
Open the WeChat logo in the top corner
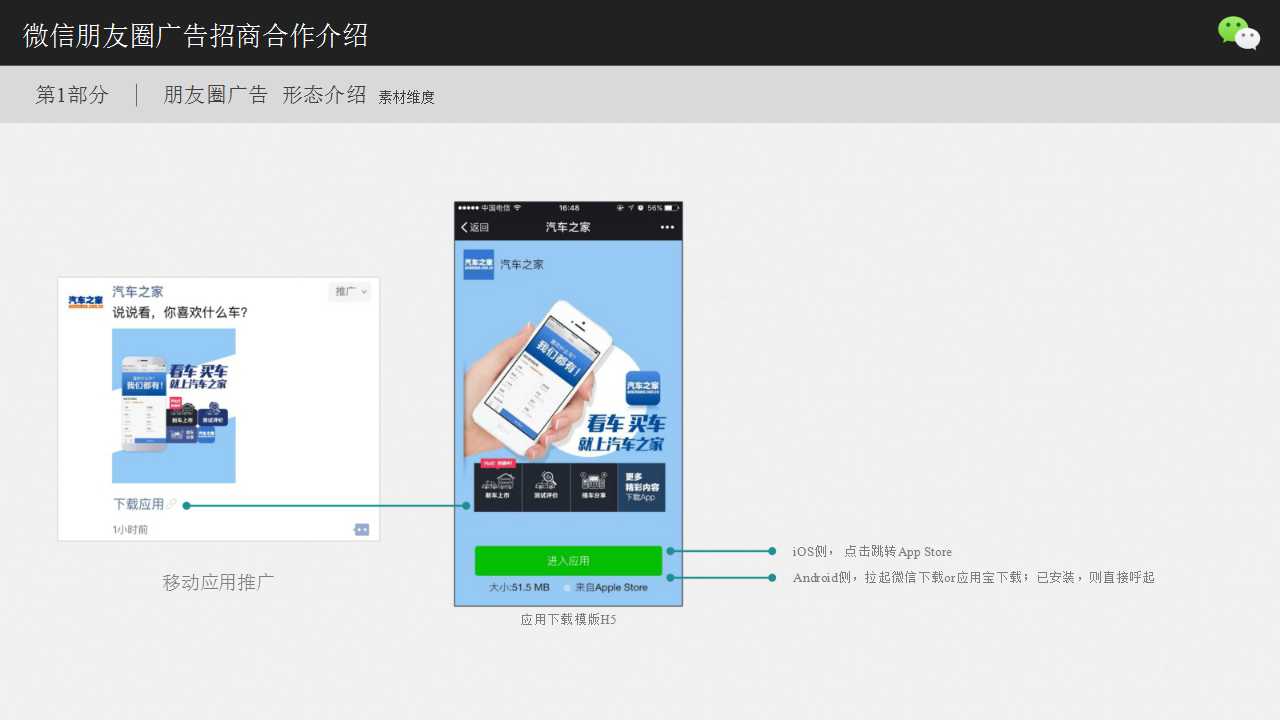pyautogui.click(x=1238, y=34)
